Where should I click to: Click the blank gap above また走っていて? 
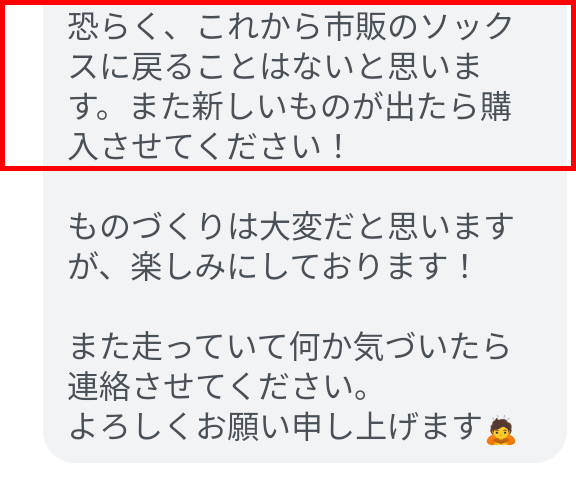click(x=305, y=306)
